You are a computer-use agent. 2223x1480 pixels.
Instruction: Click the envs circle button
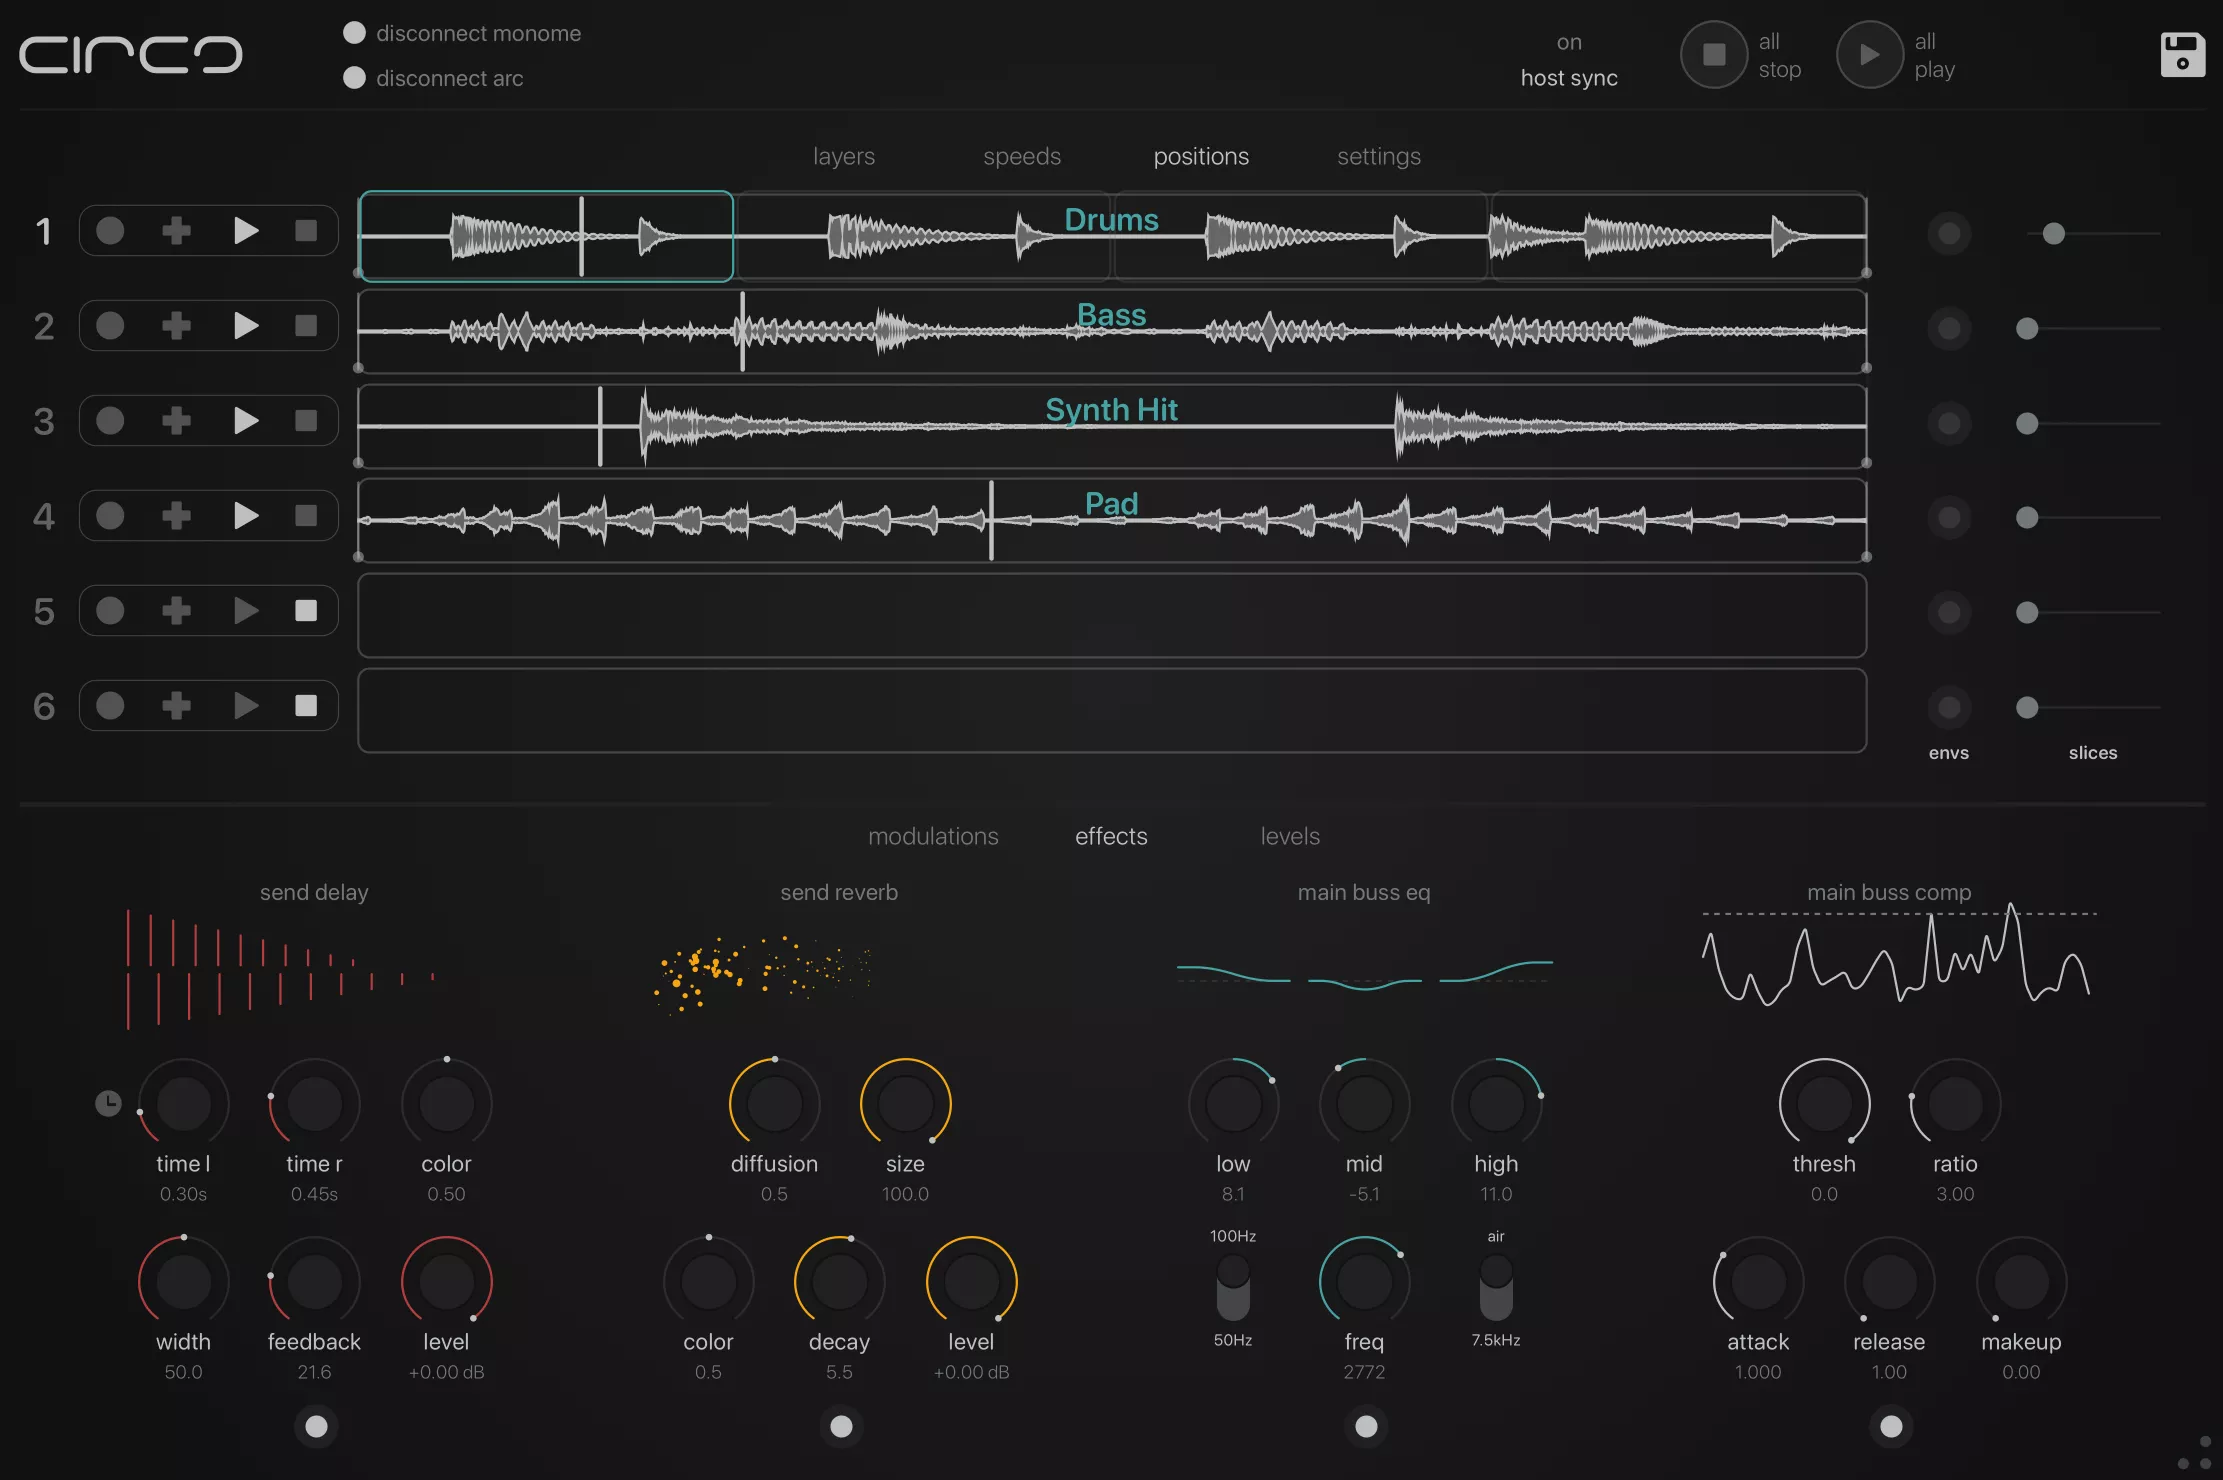pyautogui.click(x=1948, y=707)
